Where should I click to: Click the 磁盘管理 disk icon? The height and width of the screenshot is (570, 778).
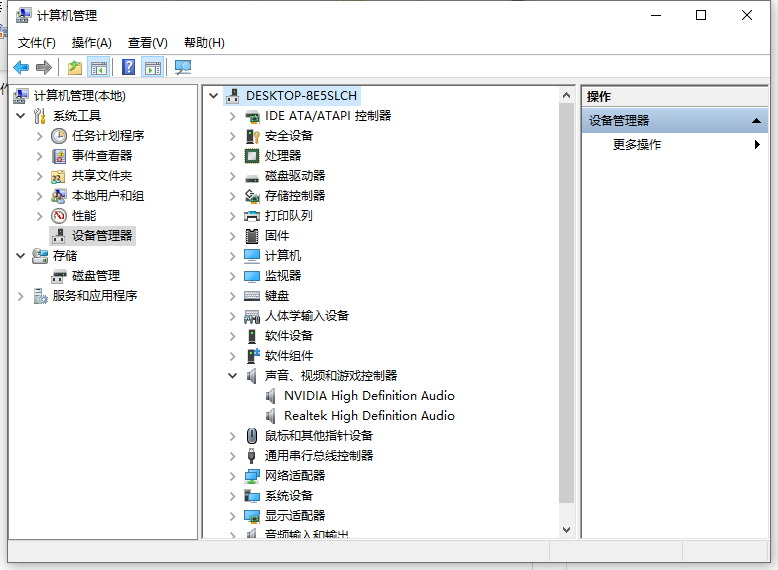click(x=59, y=276)
